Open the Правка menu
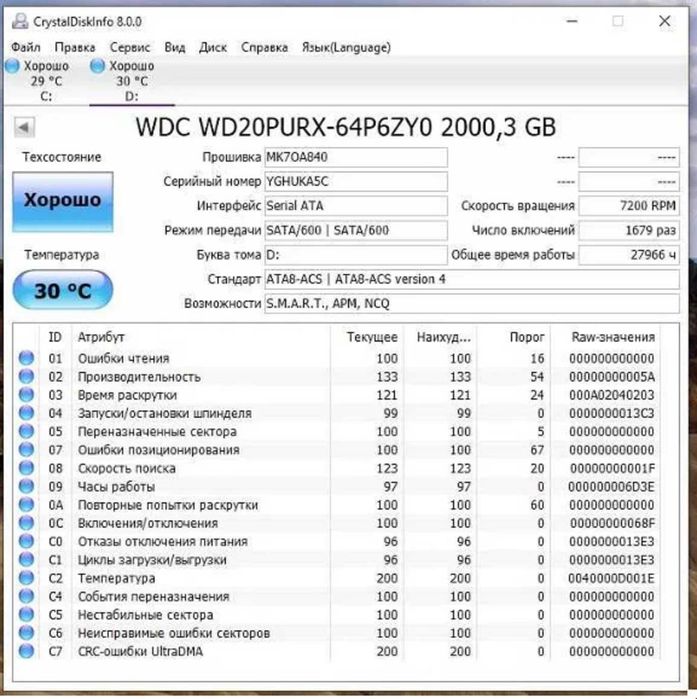Viewport: 697px width, 699px height. pos(75,47)
